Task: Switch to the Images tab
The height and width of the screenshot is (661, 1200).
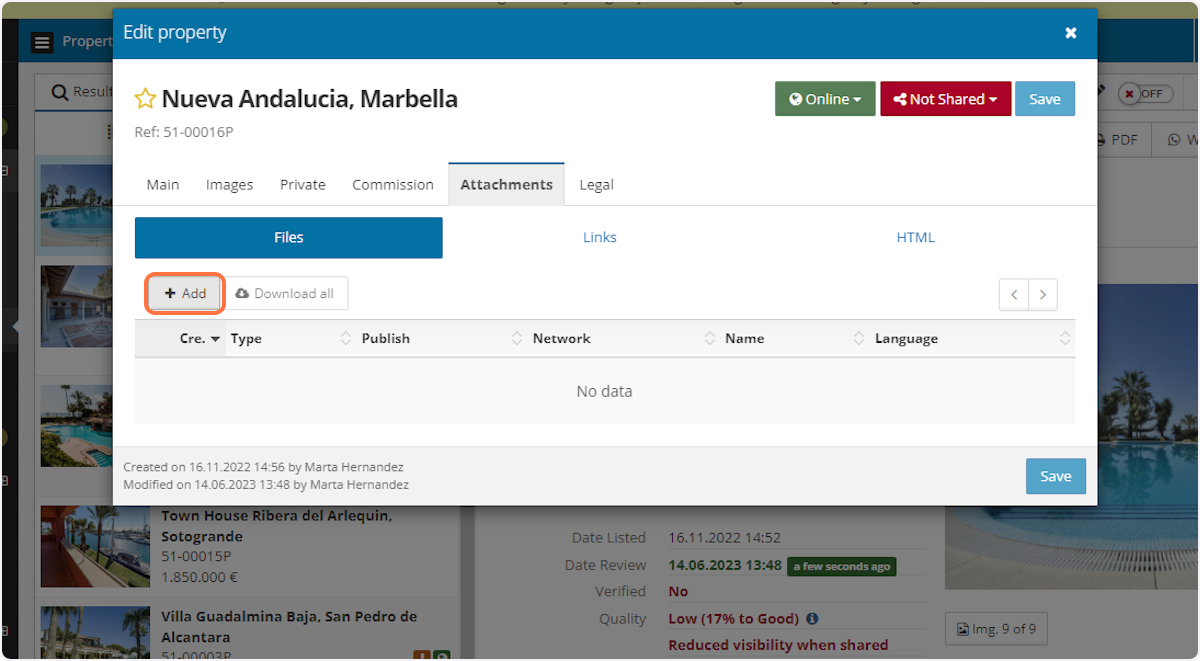Action: 229,185
